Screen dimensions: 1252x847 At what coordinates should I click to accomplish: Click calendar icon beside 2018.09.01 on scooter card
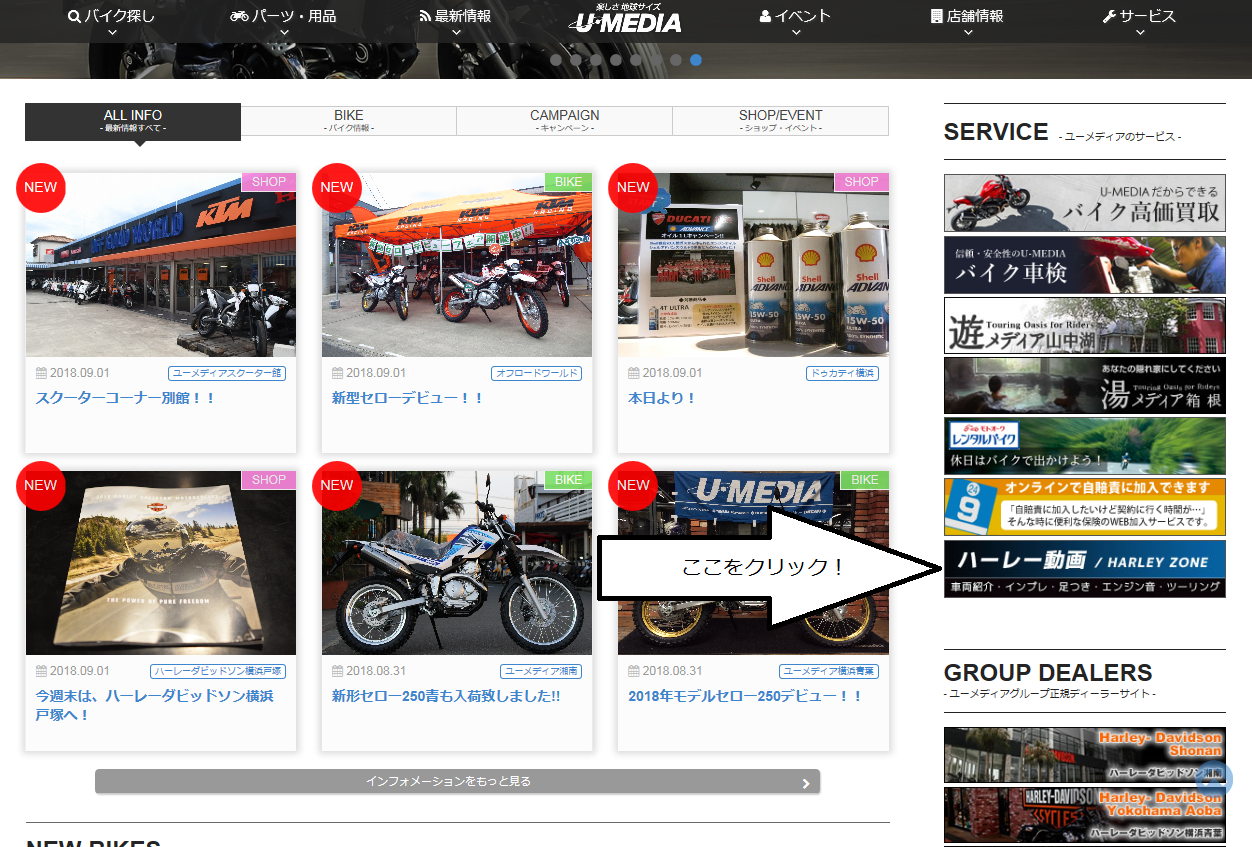[42, 373]
